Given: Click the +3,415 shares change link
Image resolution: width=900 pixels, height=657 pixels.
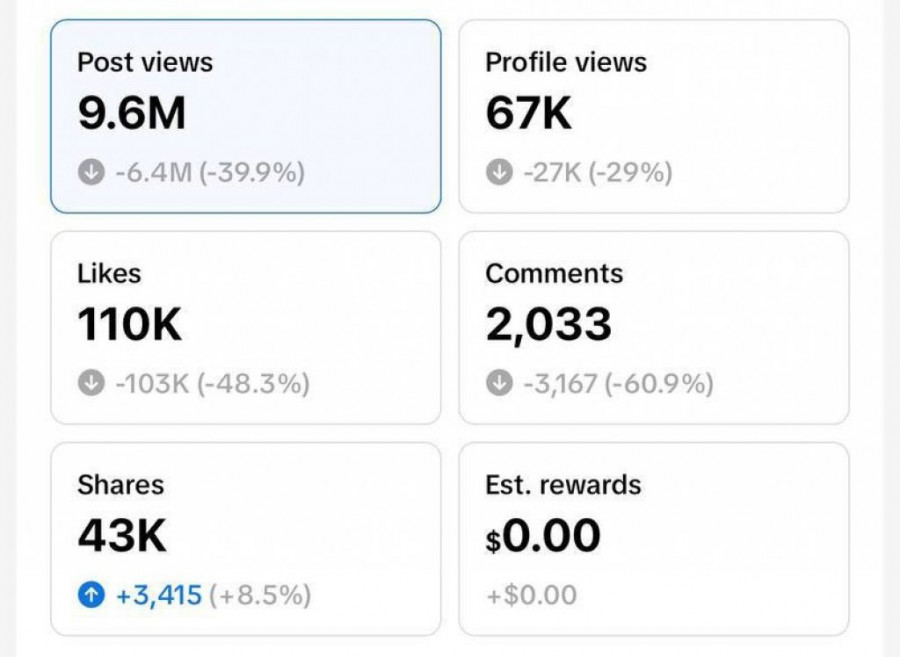Looking at the screenshot, I should 159,596.
